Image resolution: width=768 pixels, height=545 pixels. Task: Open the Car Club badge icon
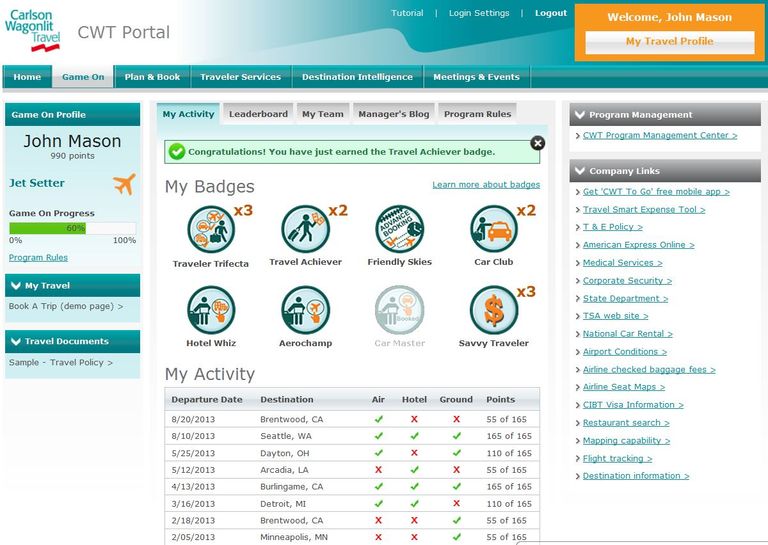[x=493, y=229]
